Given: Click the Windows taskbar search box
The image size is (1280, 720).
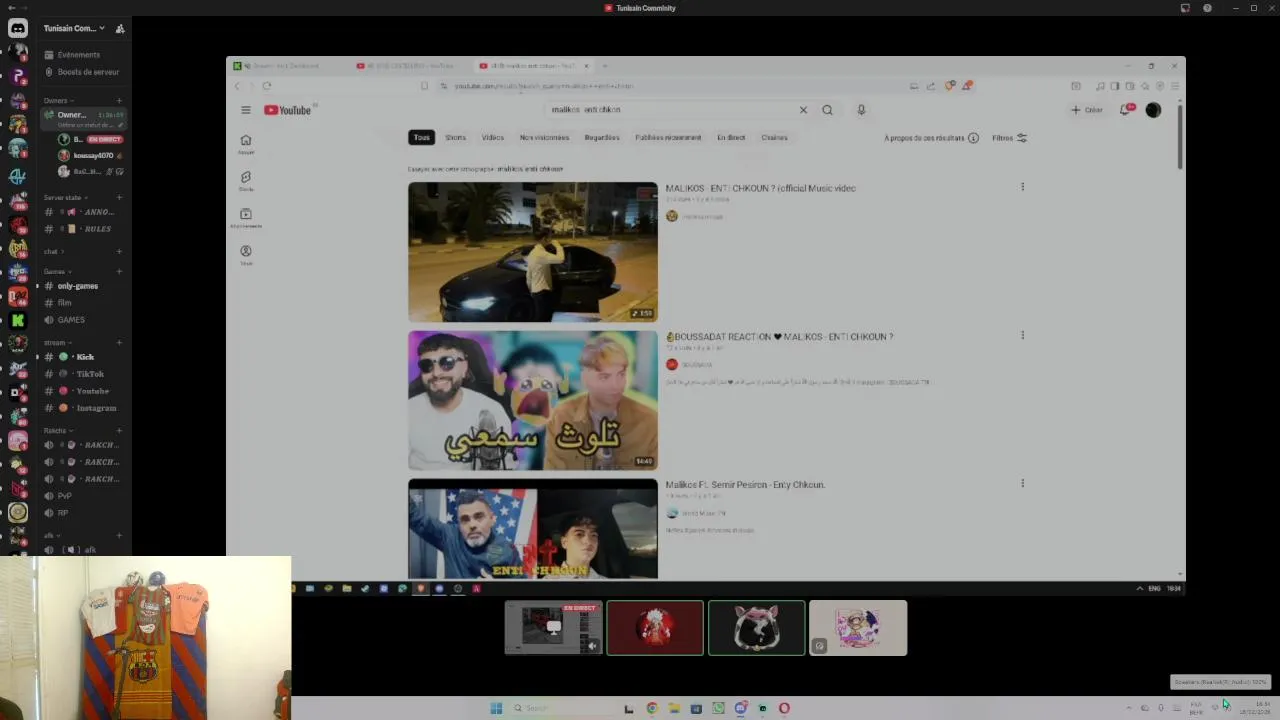Looking at the screenshot, I should pos(560,708).
